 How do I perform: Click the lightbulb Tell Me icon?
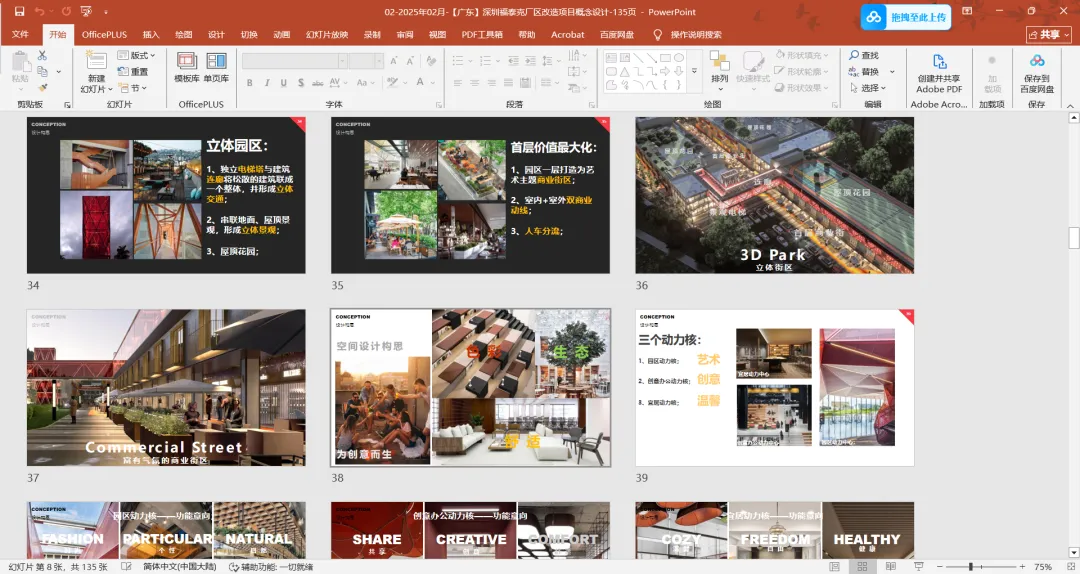pyautogui.click(x=657, y=34)
